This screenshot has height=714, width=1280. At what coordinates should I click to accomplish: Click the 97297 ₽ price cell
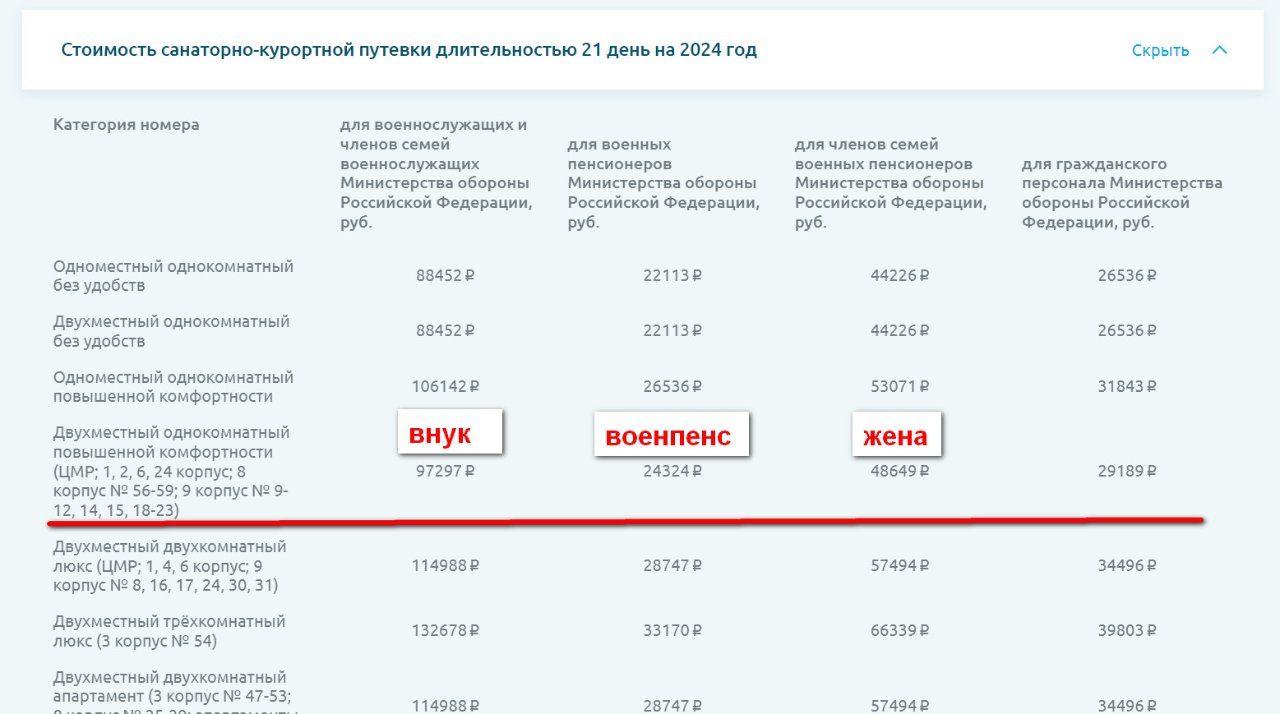445,471
